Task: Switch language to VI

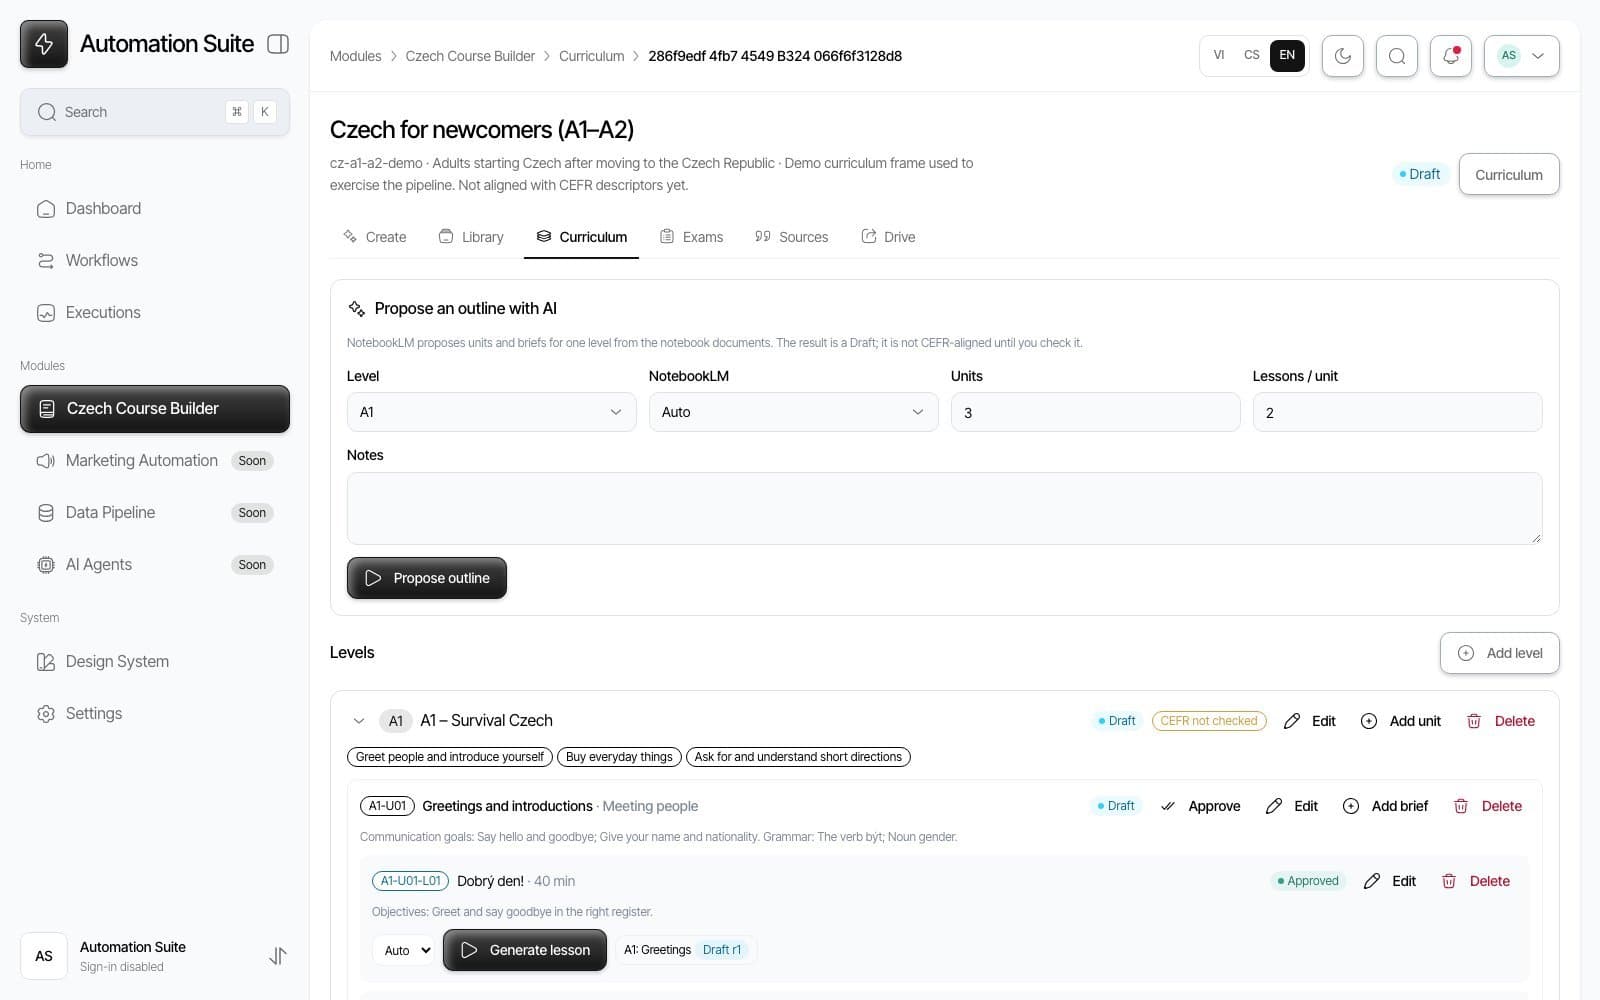Action: point(1218,55)
